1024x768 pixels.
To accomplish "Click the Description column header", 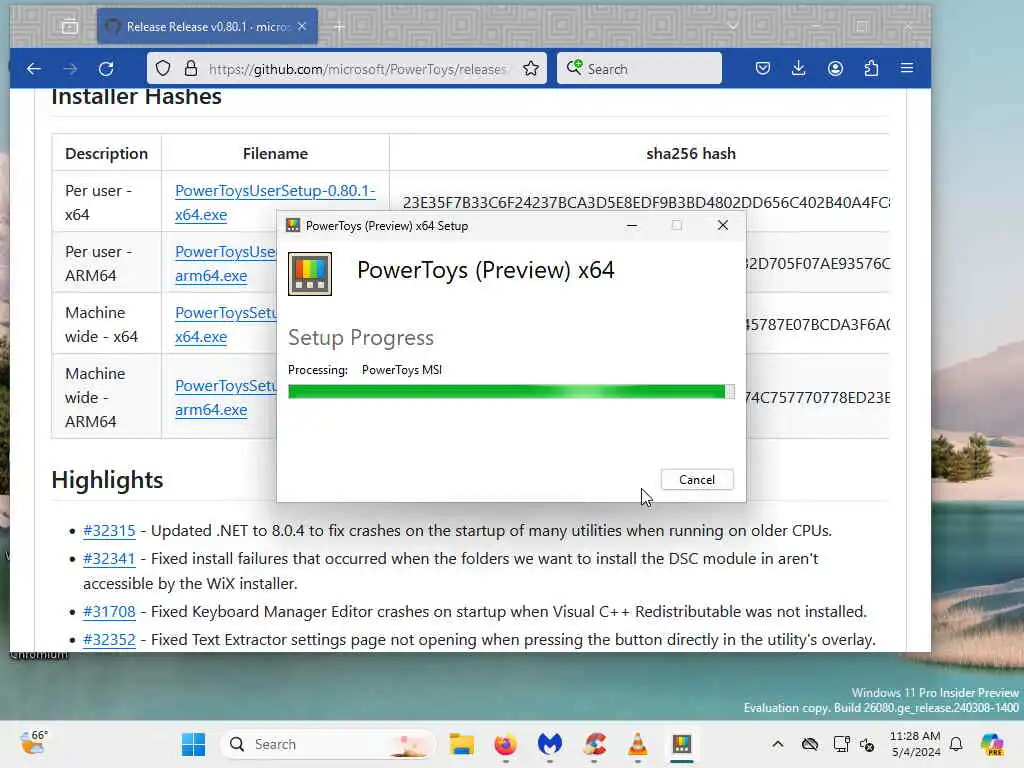I will pyautogui.click(x=106, y=153).
